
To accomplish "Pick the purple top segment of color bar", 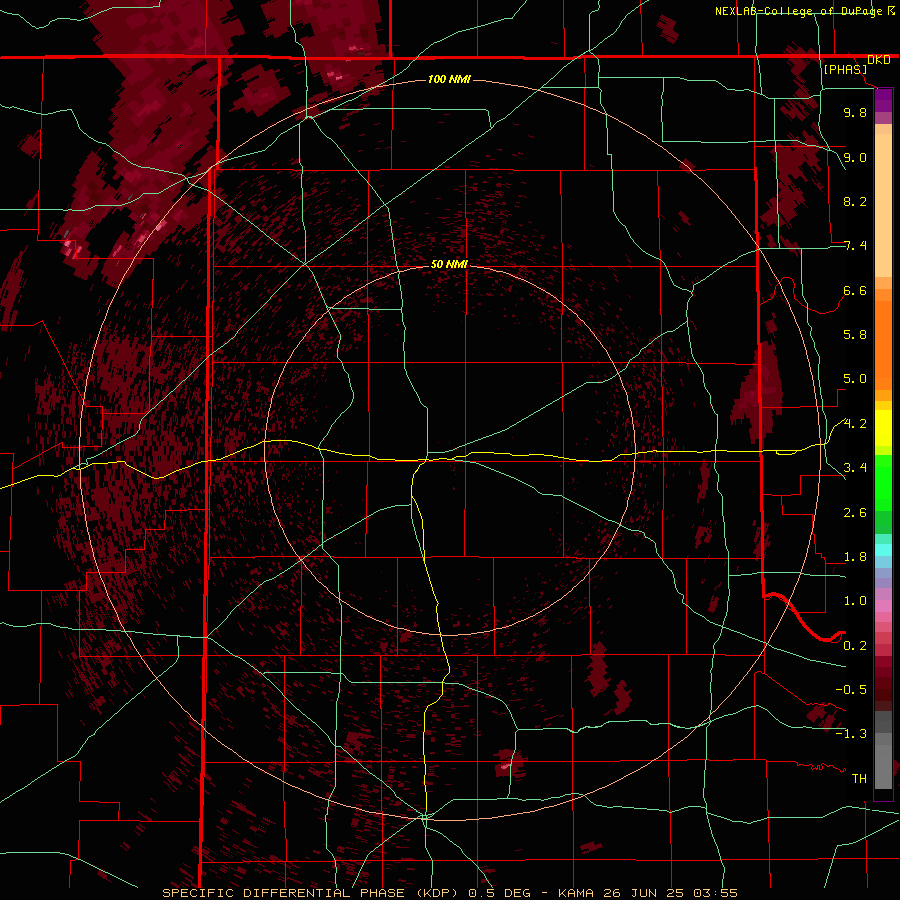I will pyautogui.click(x=883, y=100).
